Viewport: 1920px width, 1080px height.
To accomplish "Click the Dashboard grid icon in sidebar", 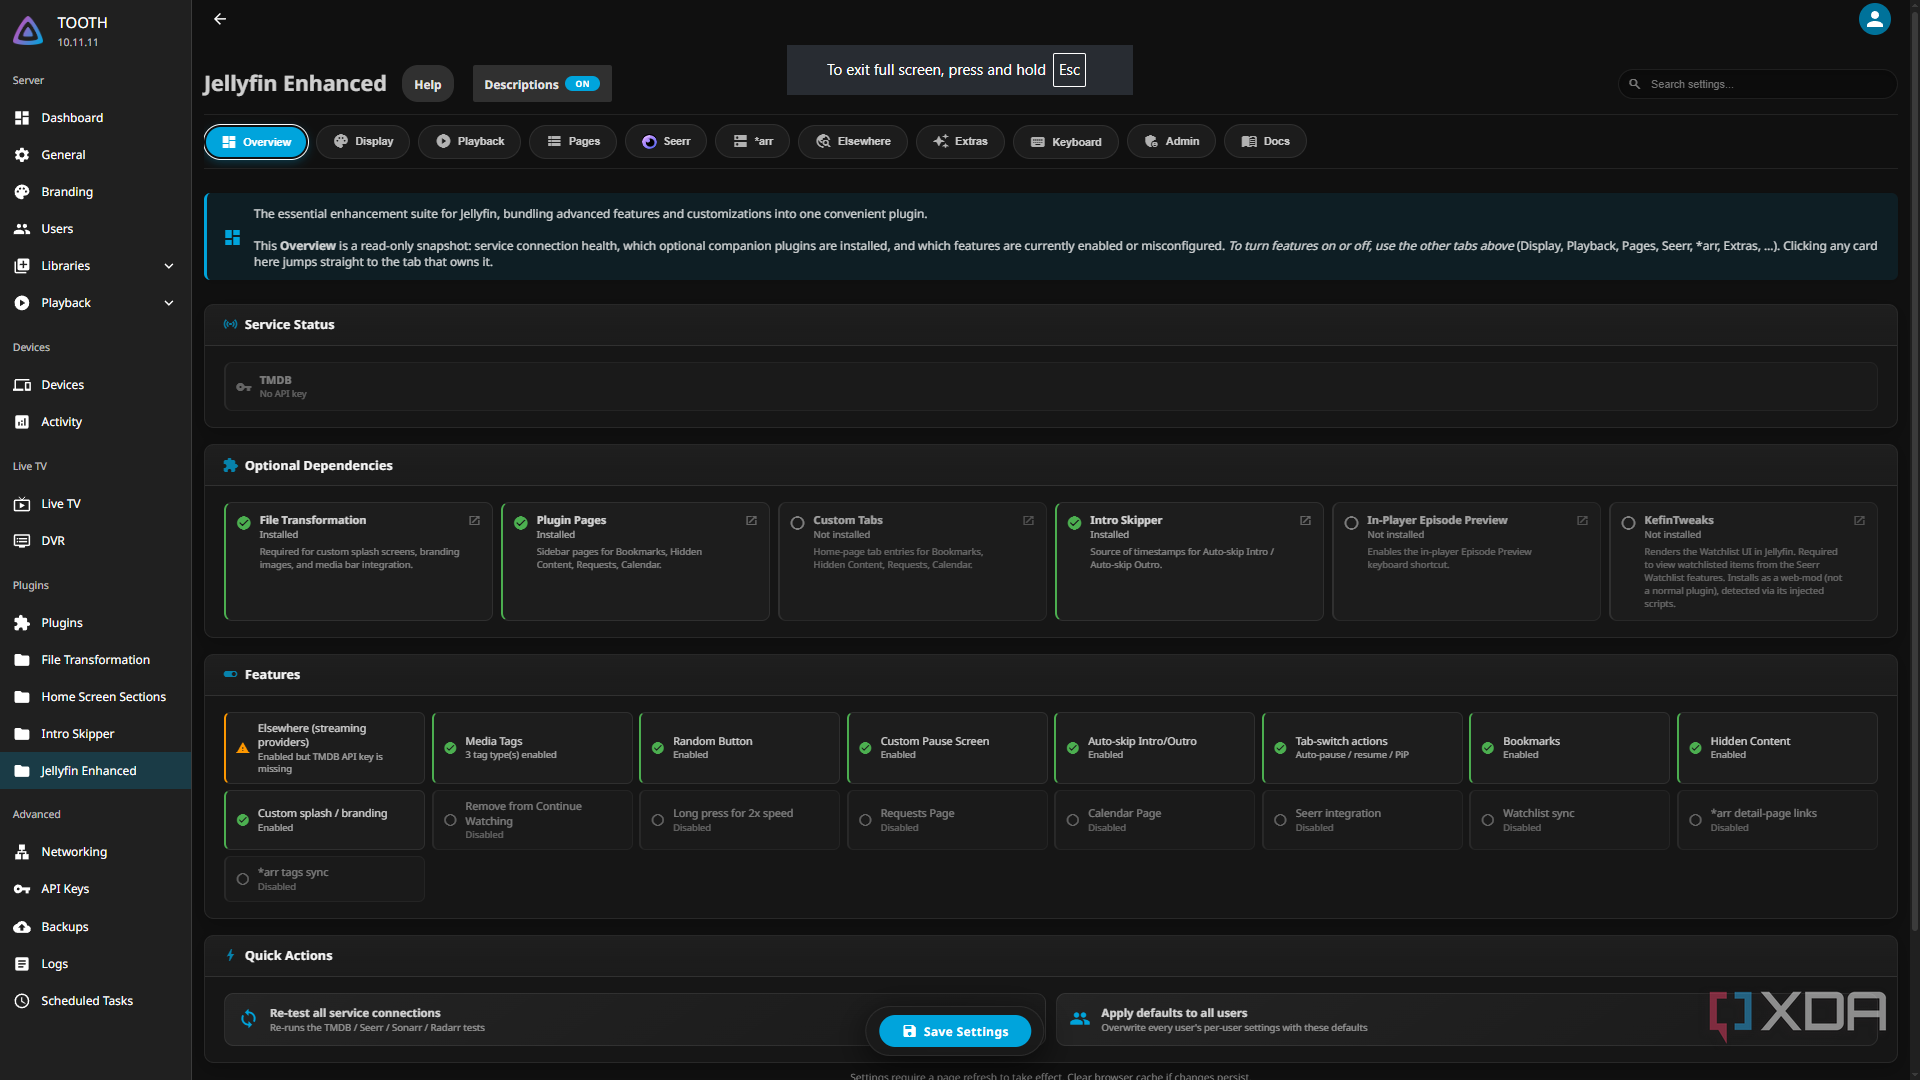I will [22, 118].
